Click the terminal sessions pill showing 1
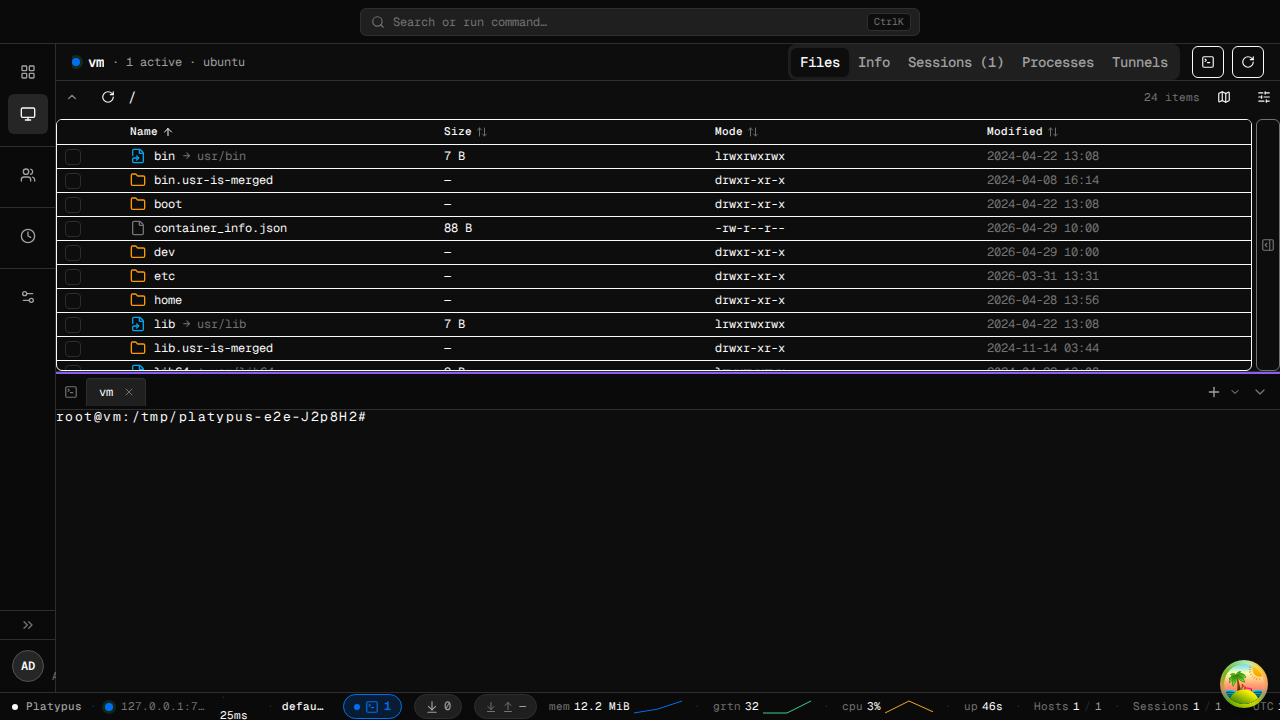Image resolution: width=1280 pixels, height=720 pixels. tap(372, 706)
